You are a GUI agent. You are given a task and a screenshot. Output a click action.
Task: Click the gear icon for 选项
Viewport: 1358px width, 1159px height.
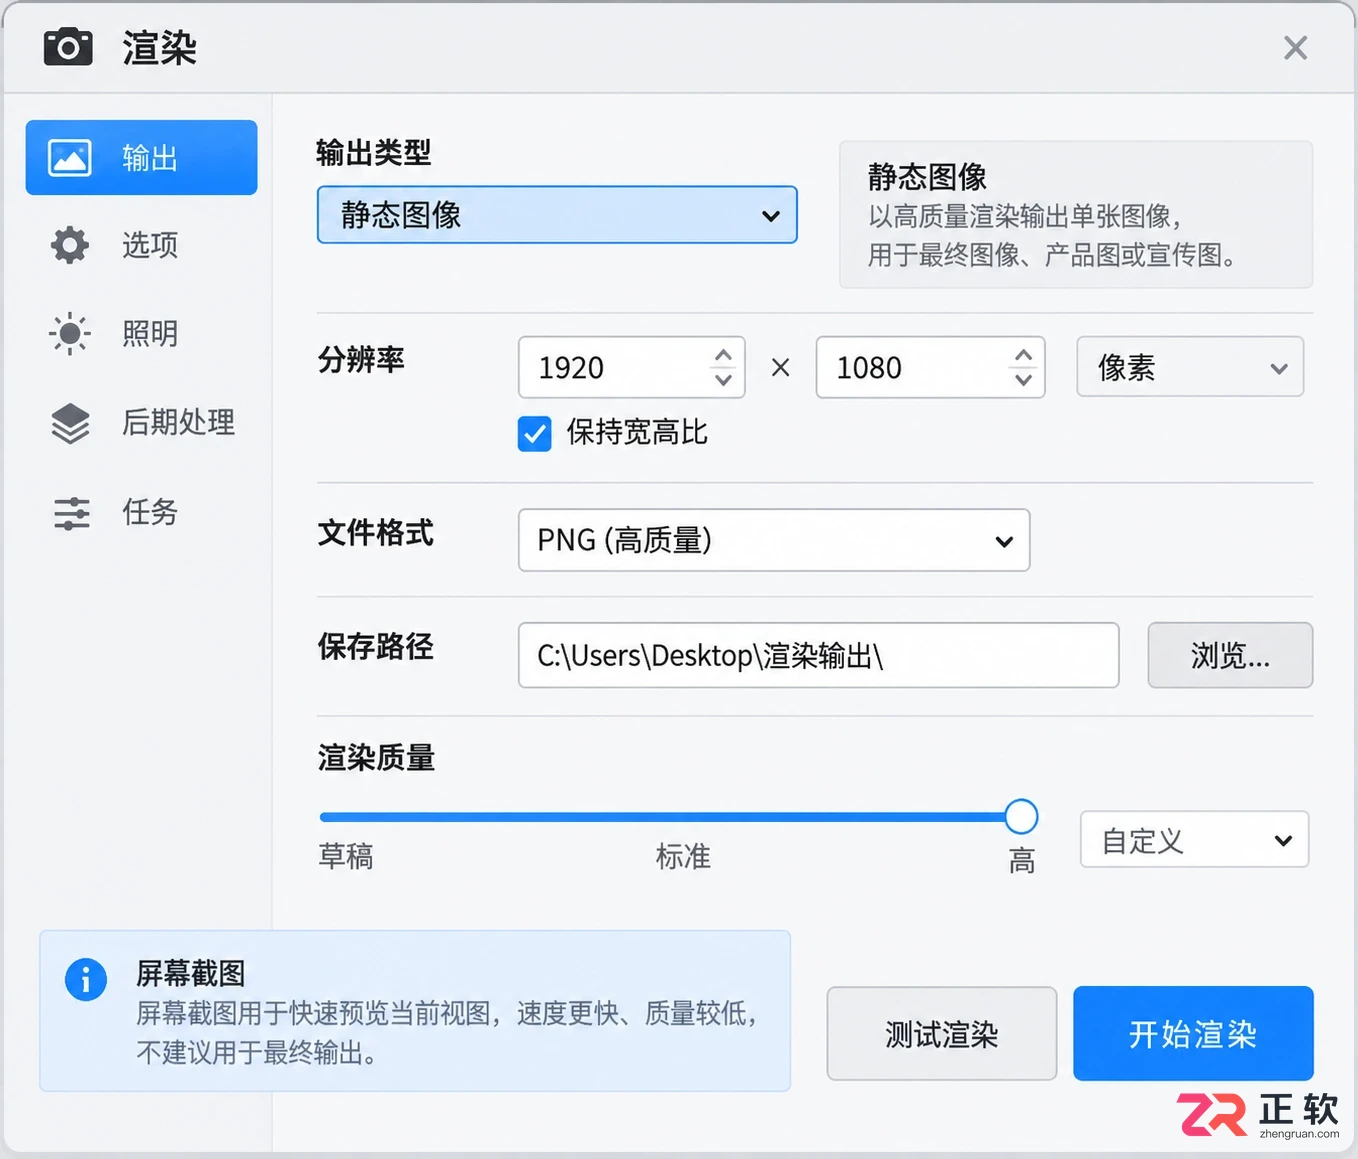(x=70, y=245)
